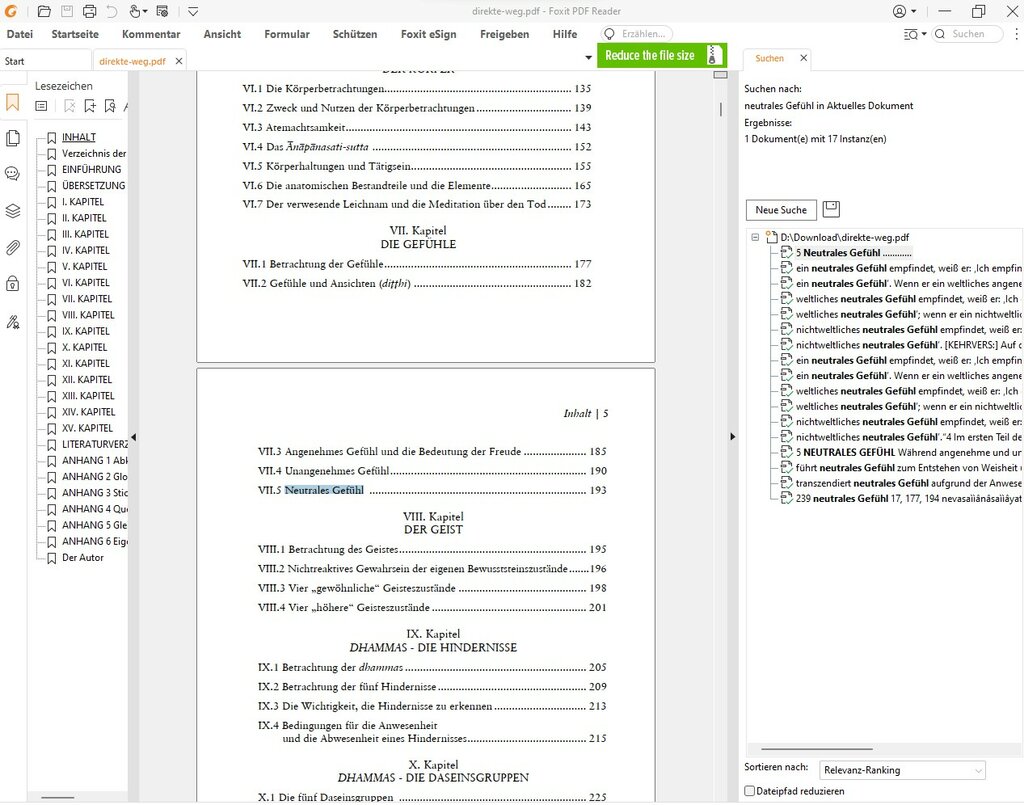Open the Layers panel icon
1024x805 pixels.
[12, 211]
